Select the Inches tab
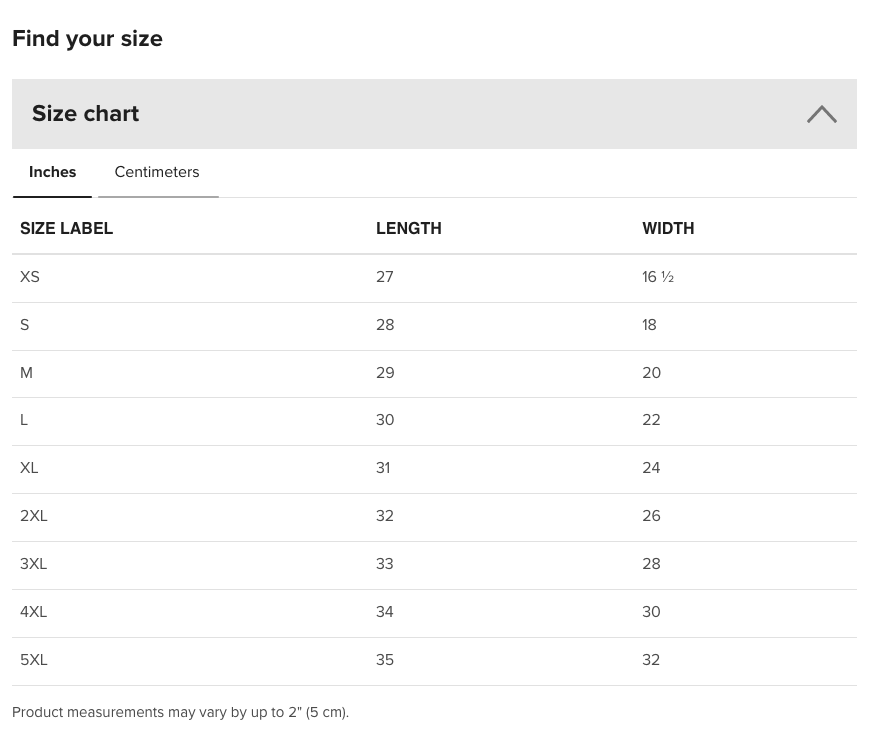The height and width of the screenshot is (733, 873). 52,172
